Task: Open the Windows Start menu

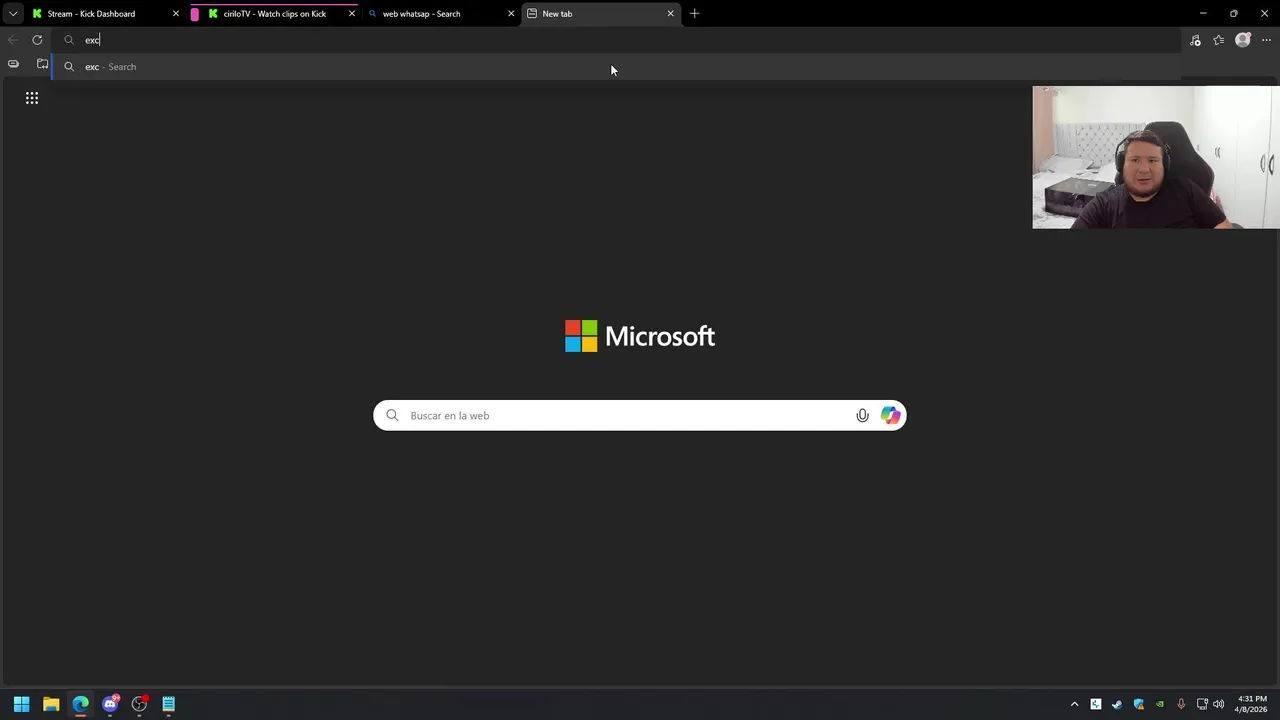Action: click(22, 704)
